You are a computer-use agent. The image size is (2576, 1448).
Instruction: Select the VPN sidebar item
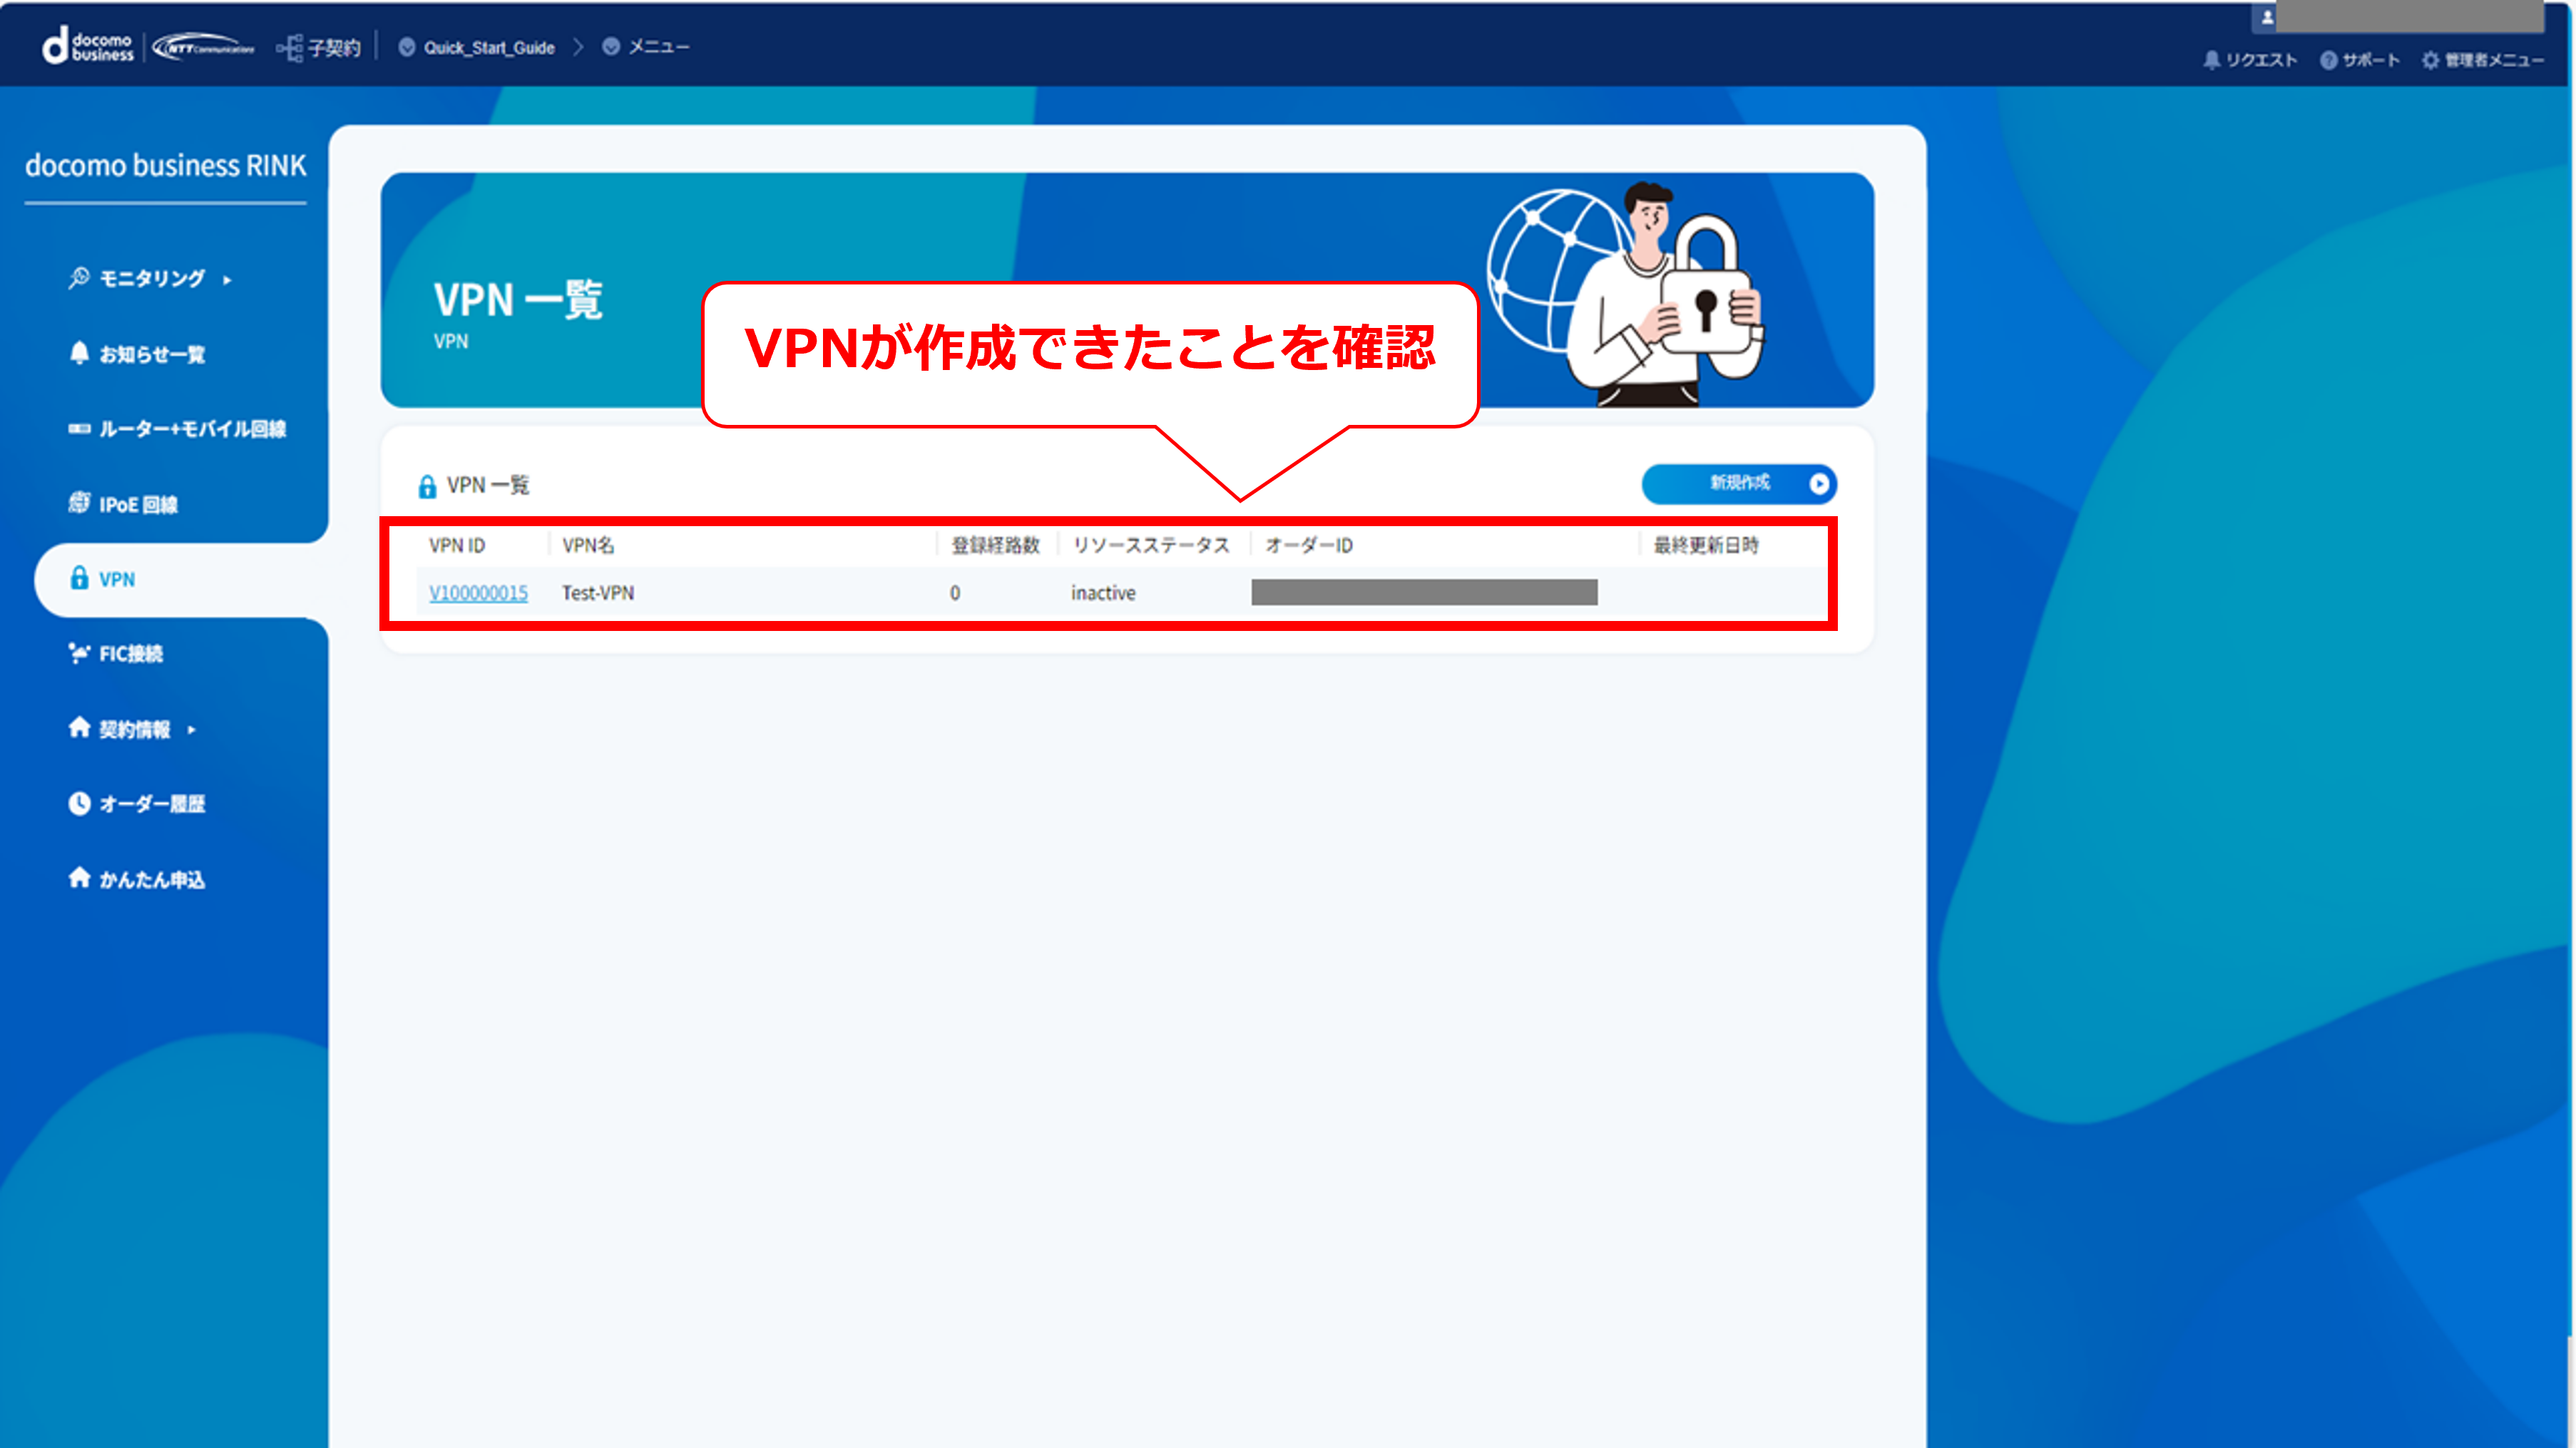click(181, 579)
